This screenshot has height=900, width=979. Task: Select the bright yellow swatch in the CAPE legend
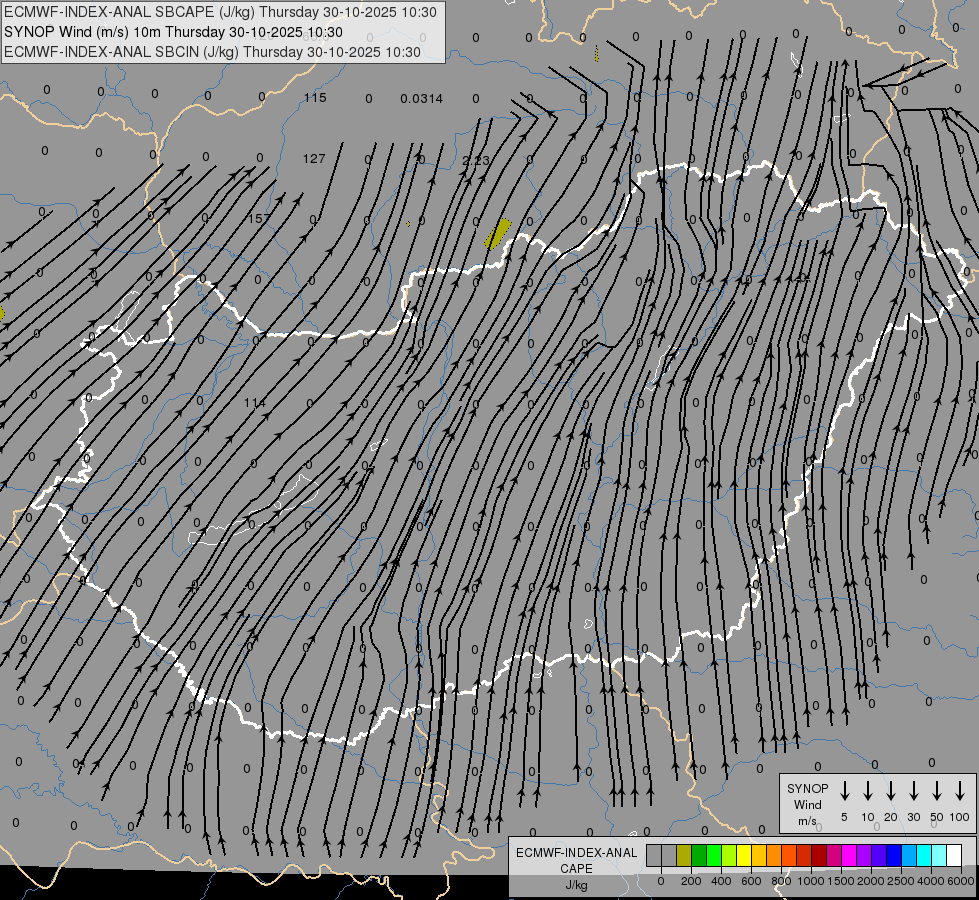tap(744, 856)
